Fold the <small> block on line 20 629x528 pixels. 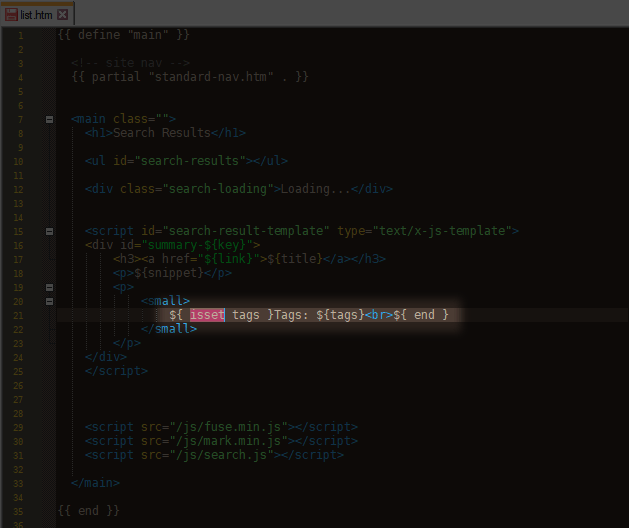pos(49,301)
